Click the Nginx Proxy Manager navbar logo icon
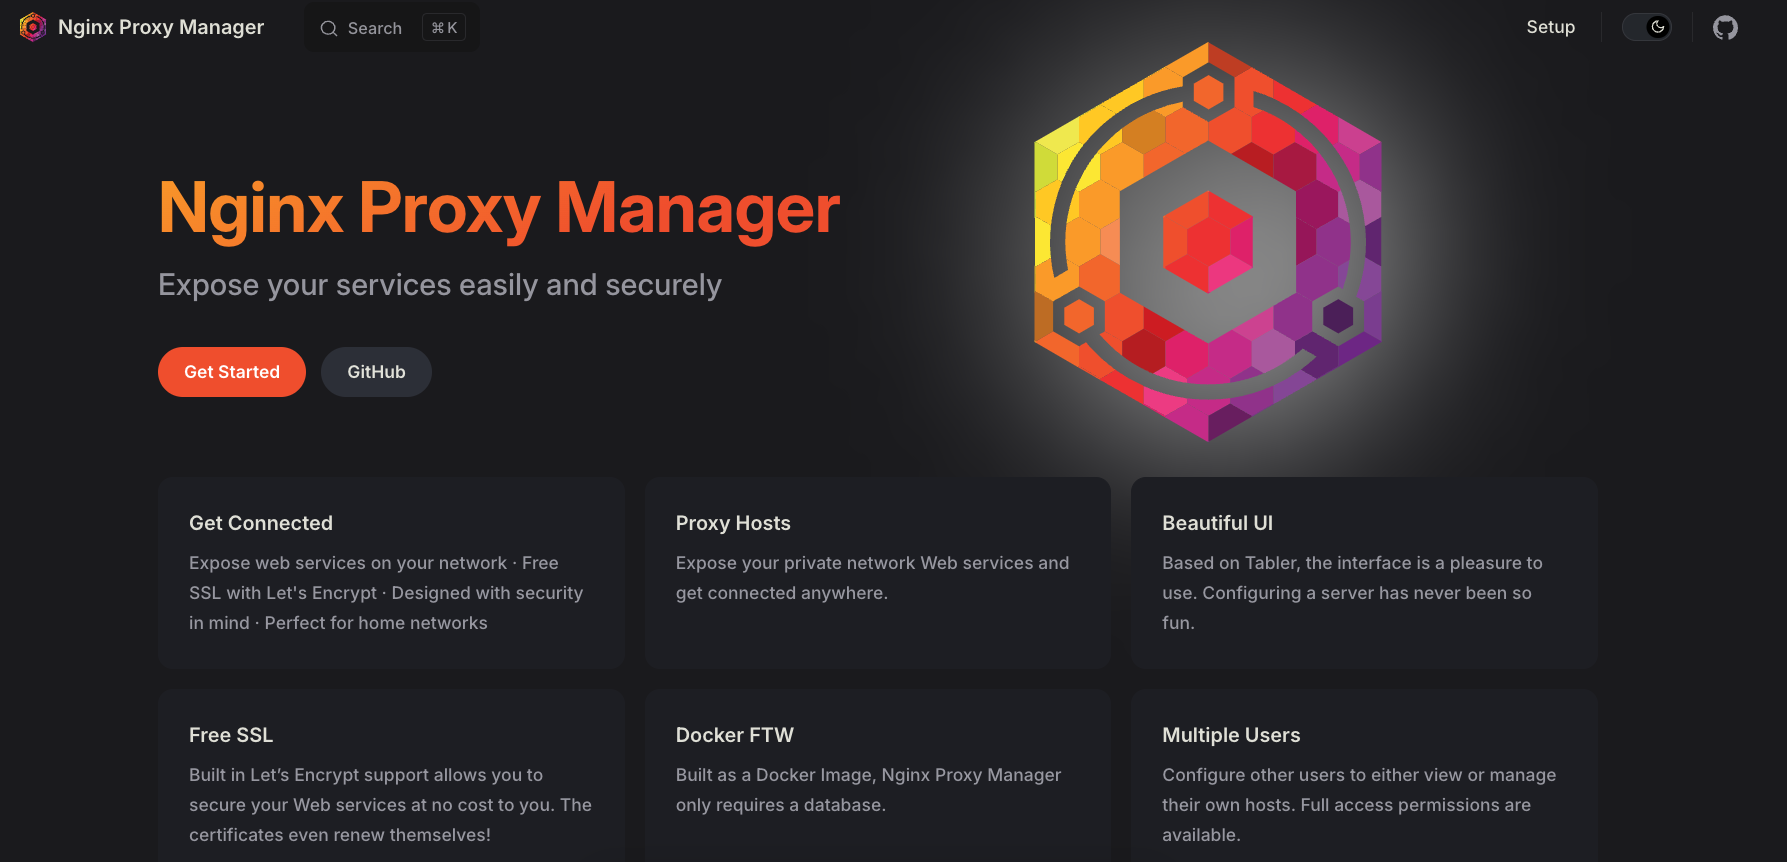The width and height of the screenshot is (1787, 862). pos(33,27)
